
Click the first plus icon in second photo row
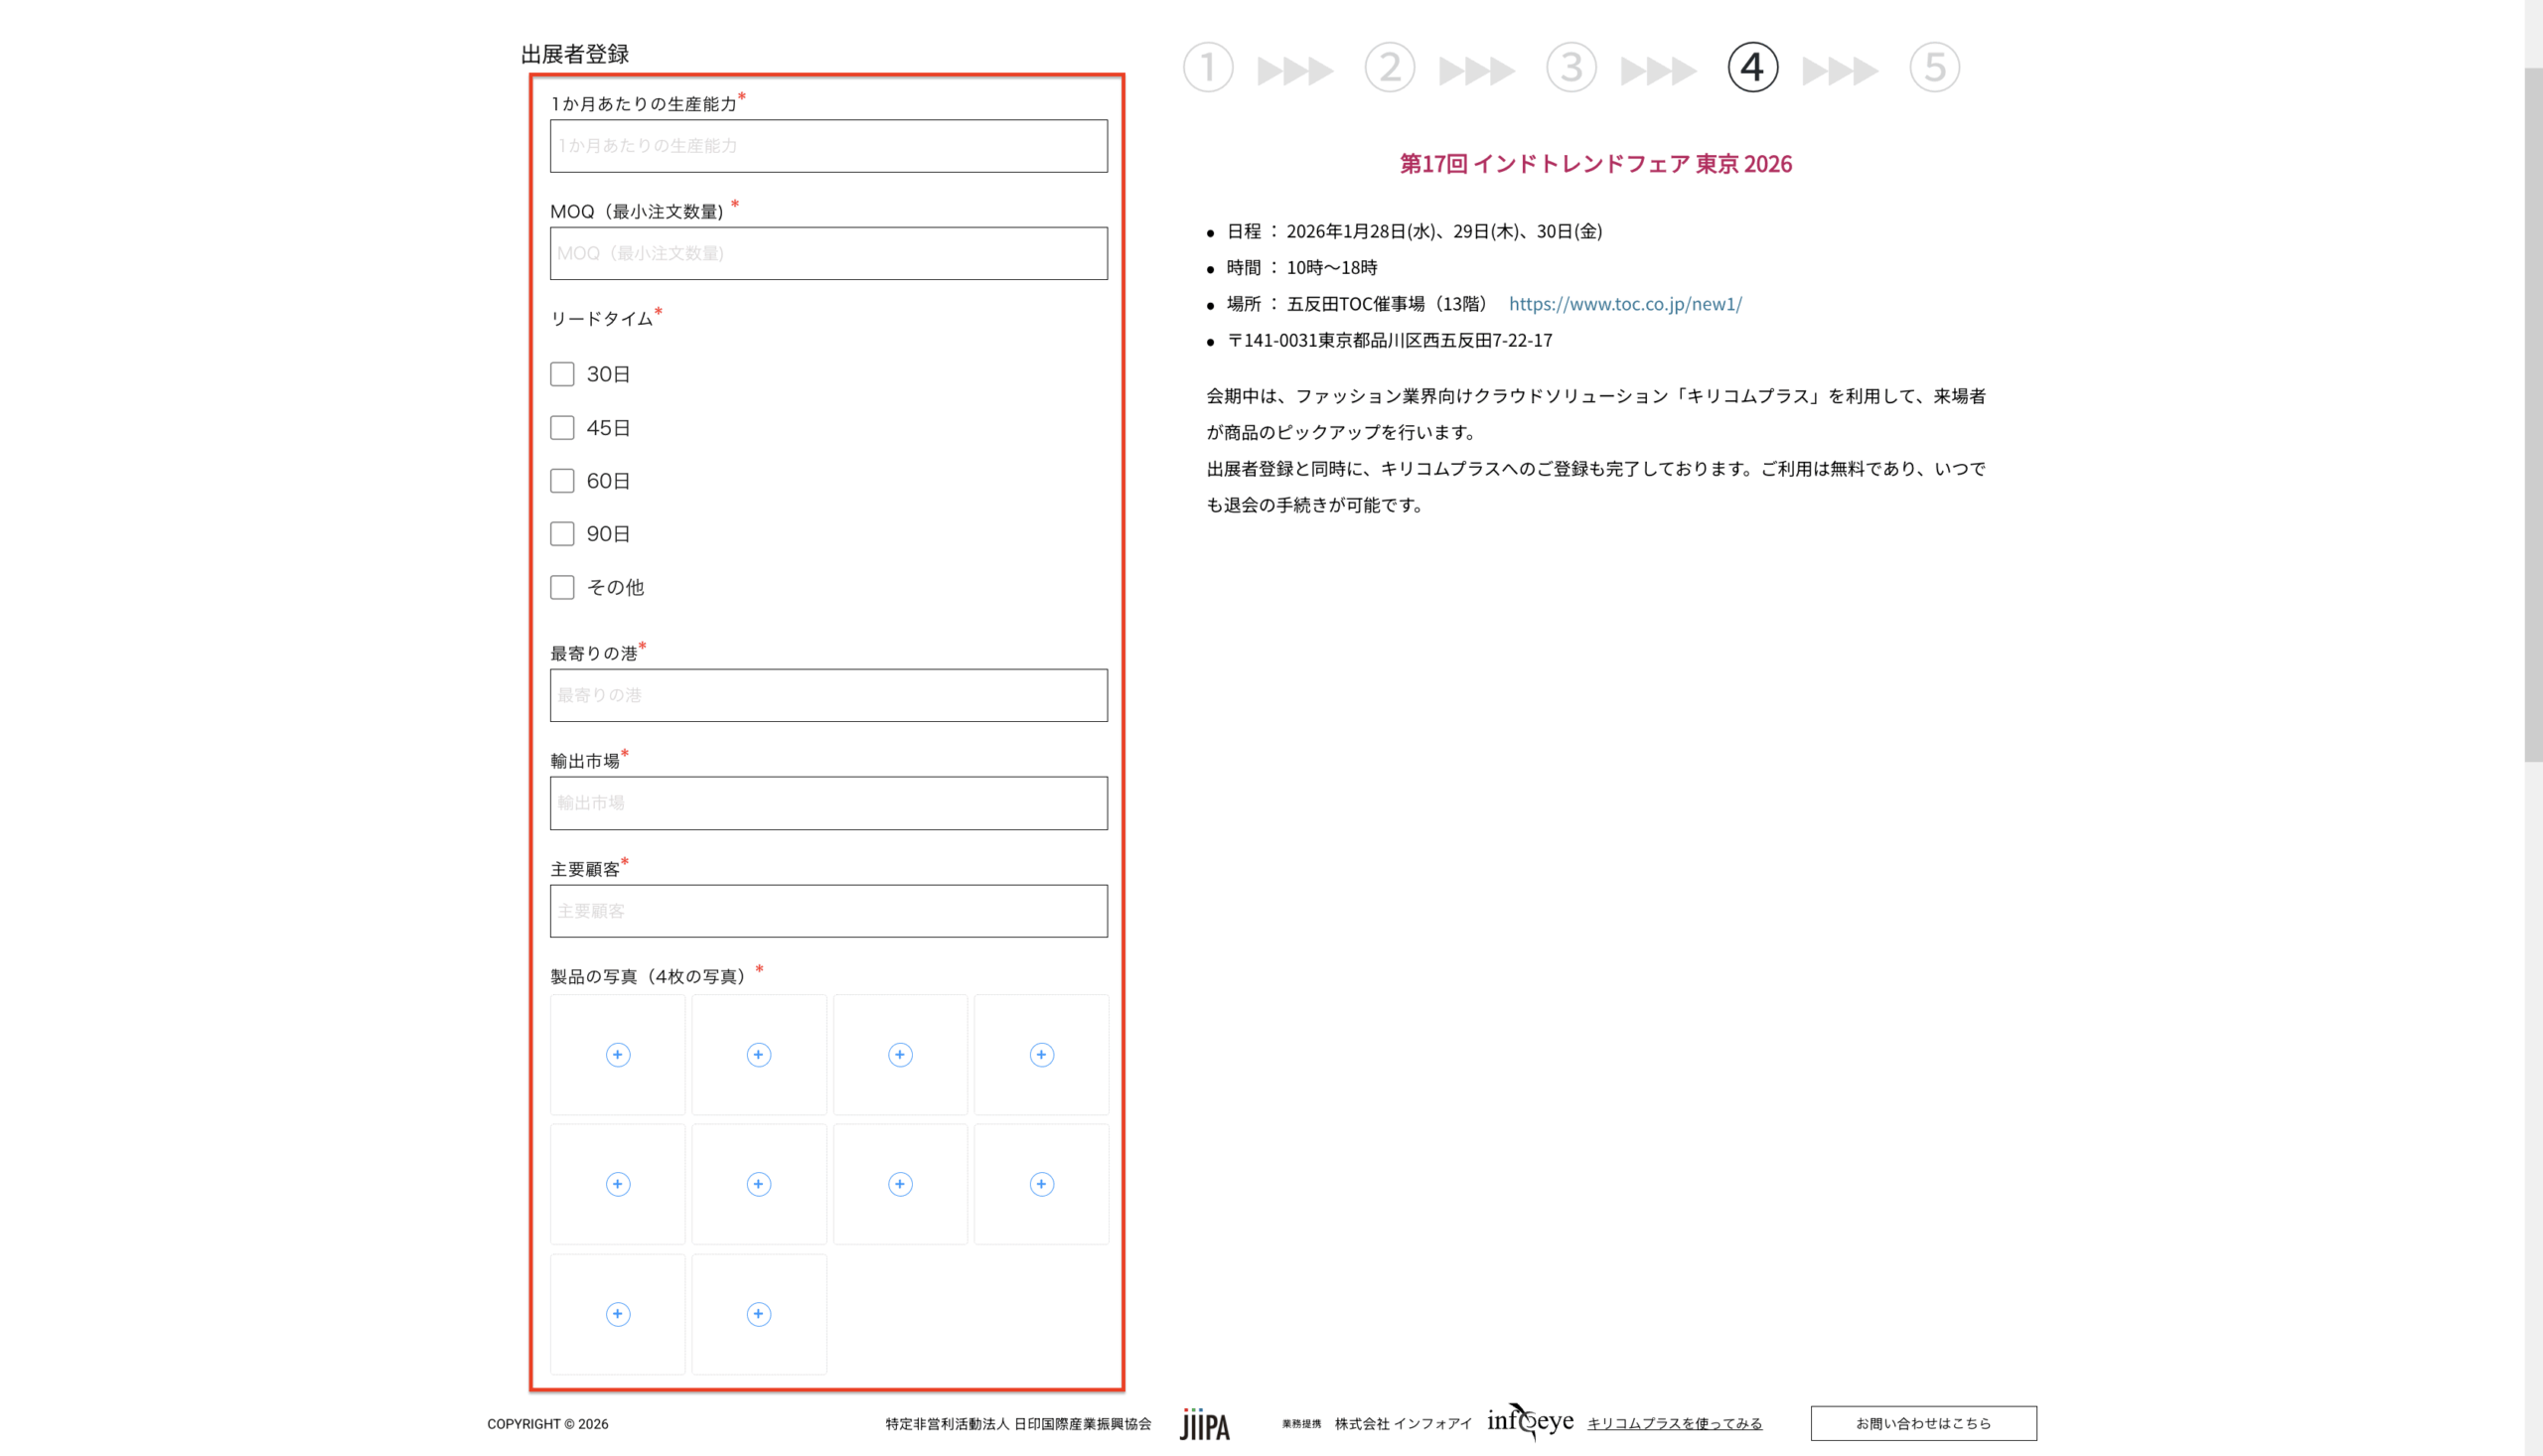[x=617, y=1184]
